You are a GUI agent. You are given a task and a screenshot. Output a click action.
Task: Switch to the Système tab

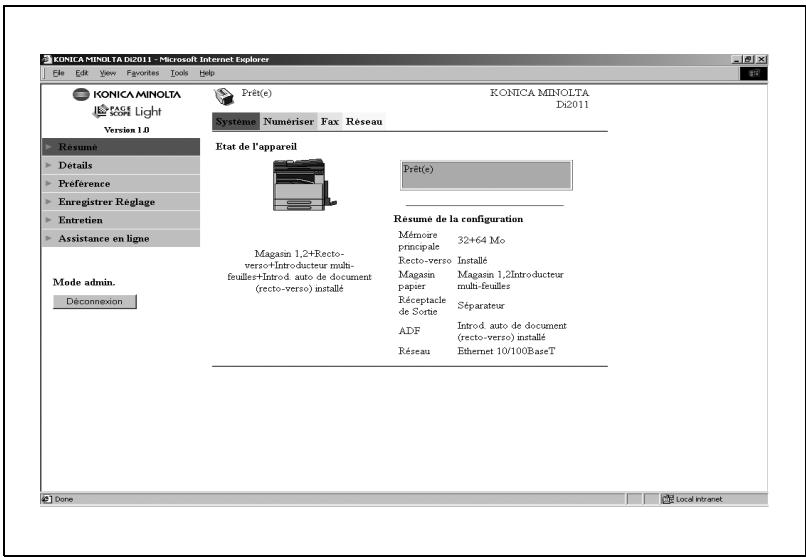(x=236, y=122)
